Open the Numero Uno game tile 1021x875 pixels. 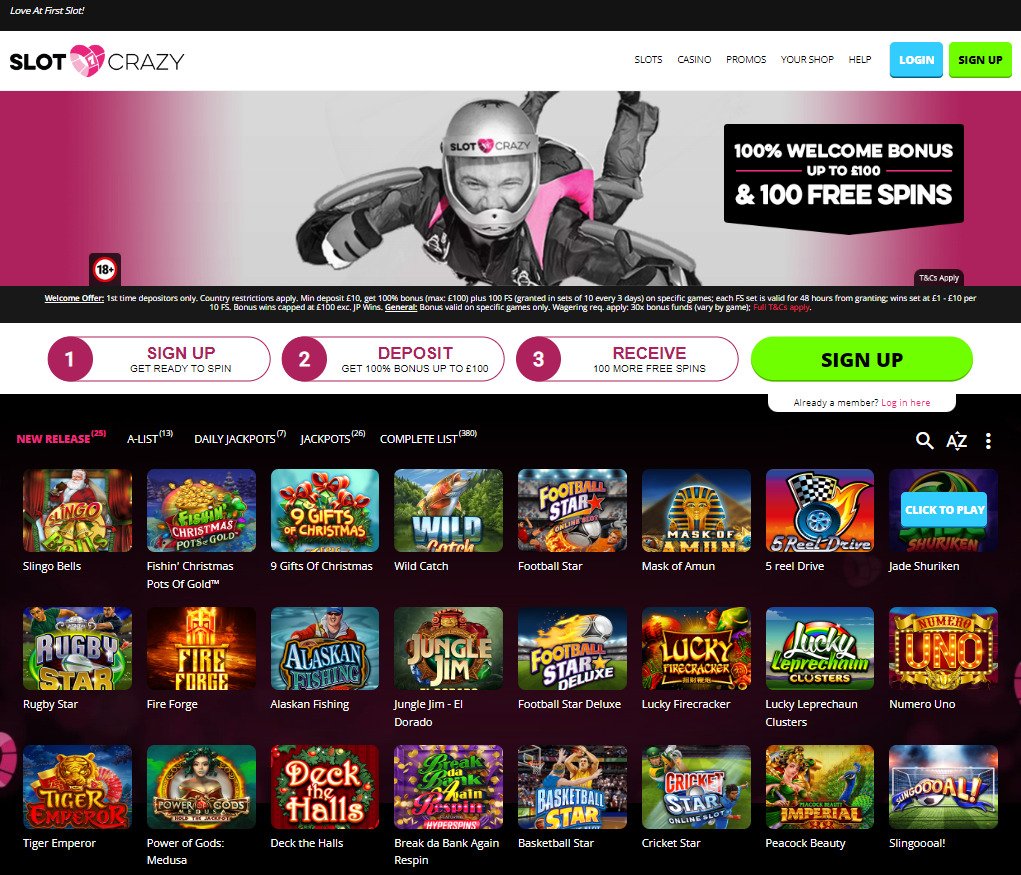[x=944, y=648]
